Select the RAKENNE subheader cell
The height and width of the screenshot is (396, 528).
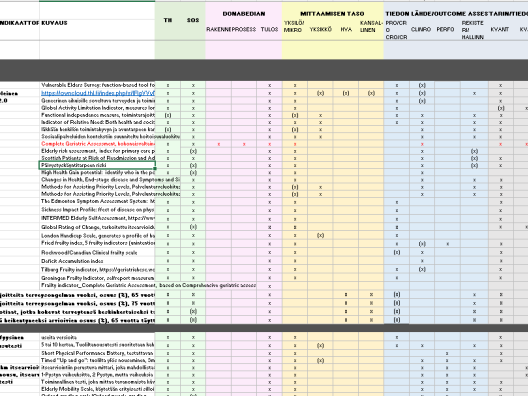tap(218, 30)
